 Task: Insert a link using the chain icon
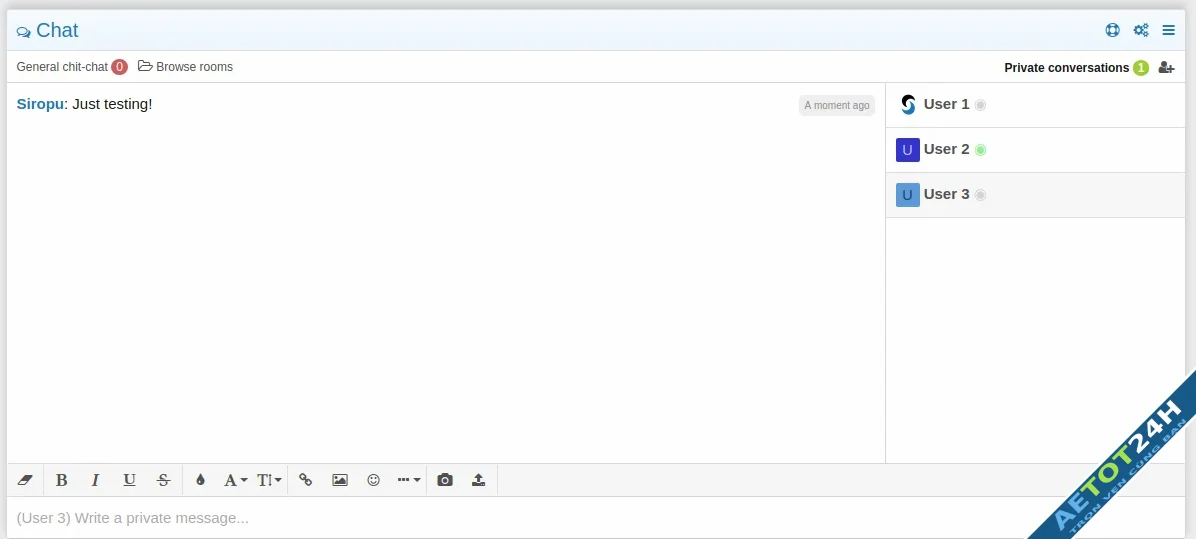point(306,480)
